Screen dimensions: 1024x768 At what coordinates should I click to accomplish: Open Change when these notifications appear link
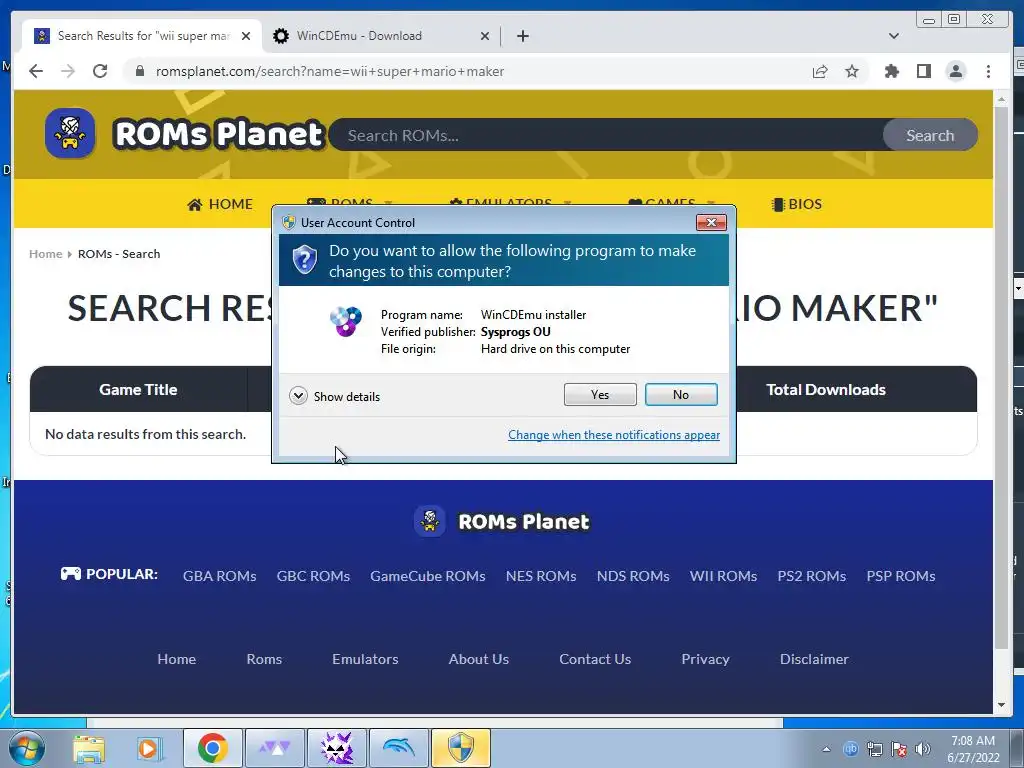[614, 435]
